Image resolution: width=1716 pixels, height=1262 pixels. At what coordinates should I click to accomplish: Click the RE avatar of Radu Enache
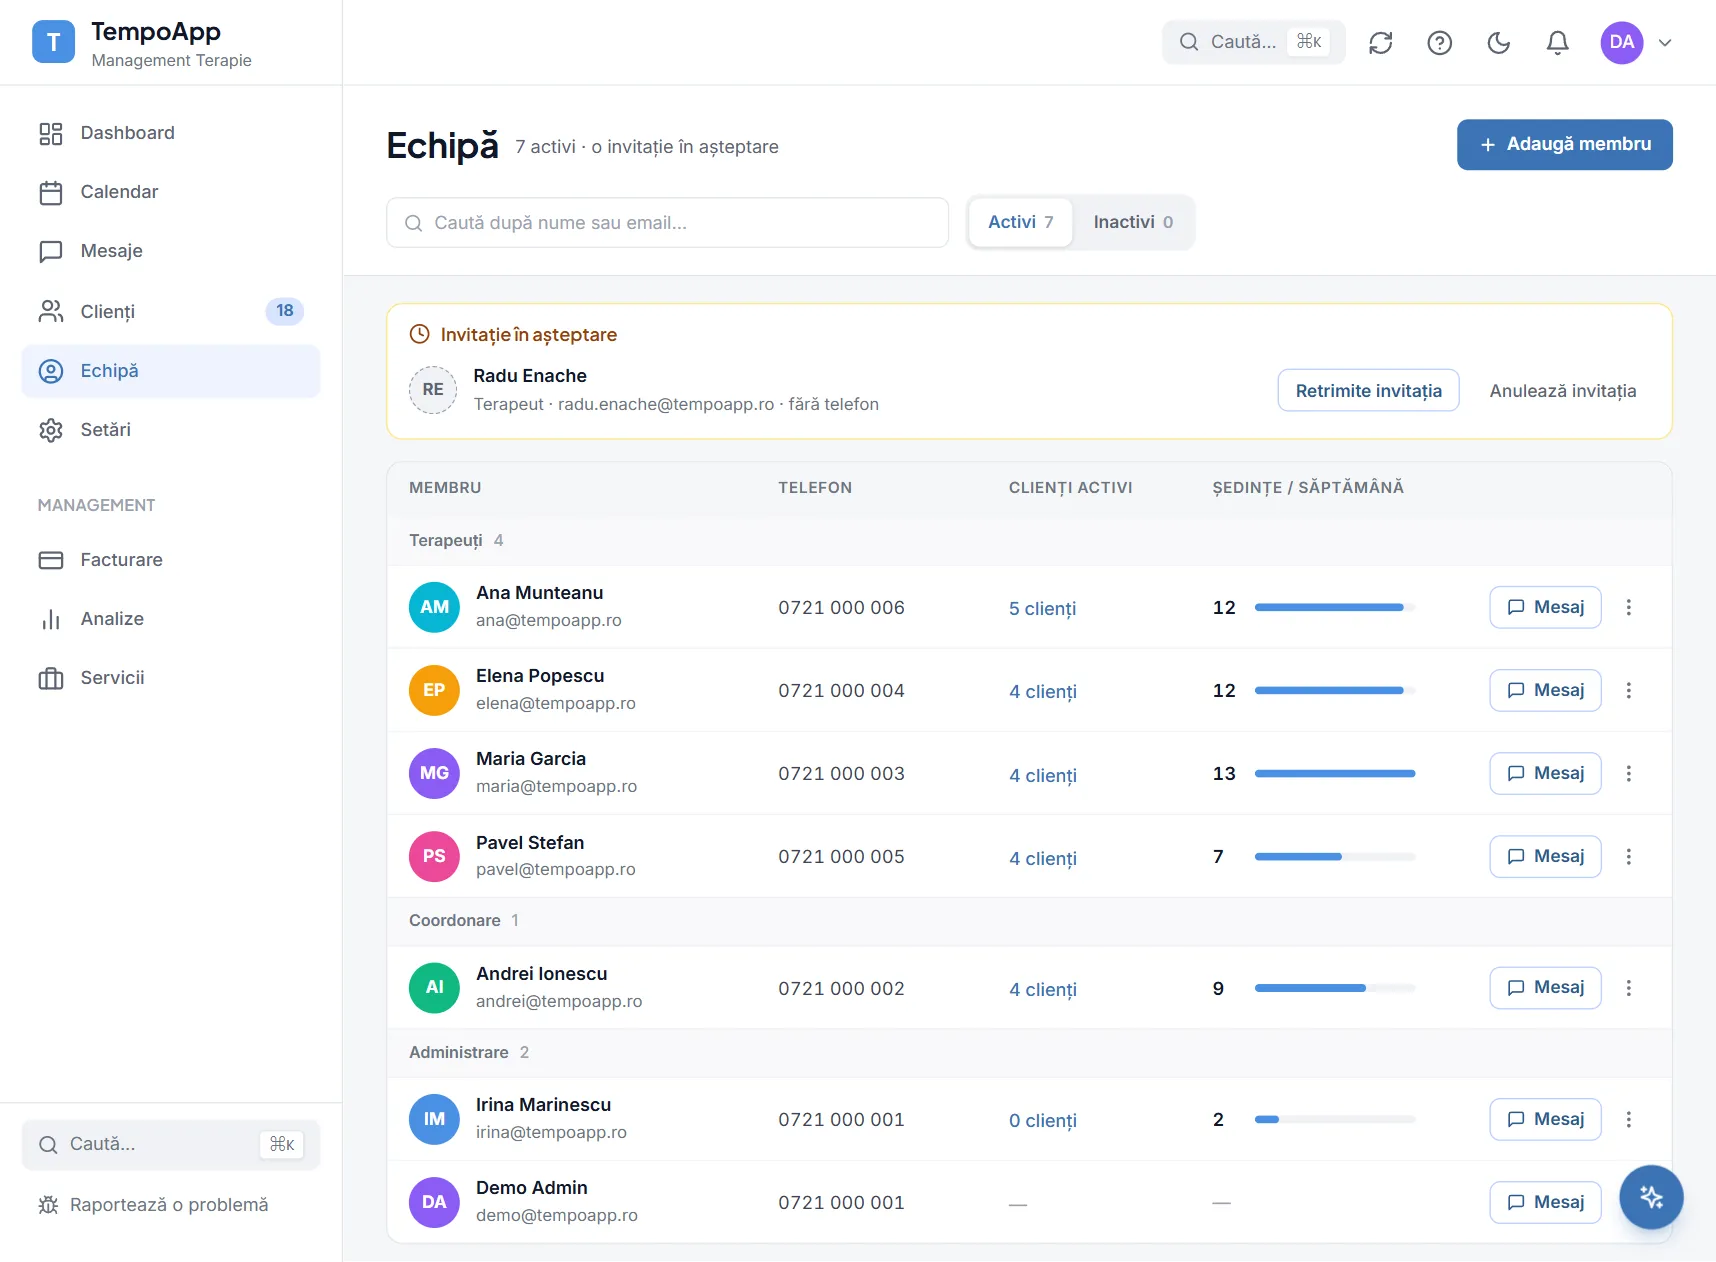point(433,389)
